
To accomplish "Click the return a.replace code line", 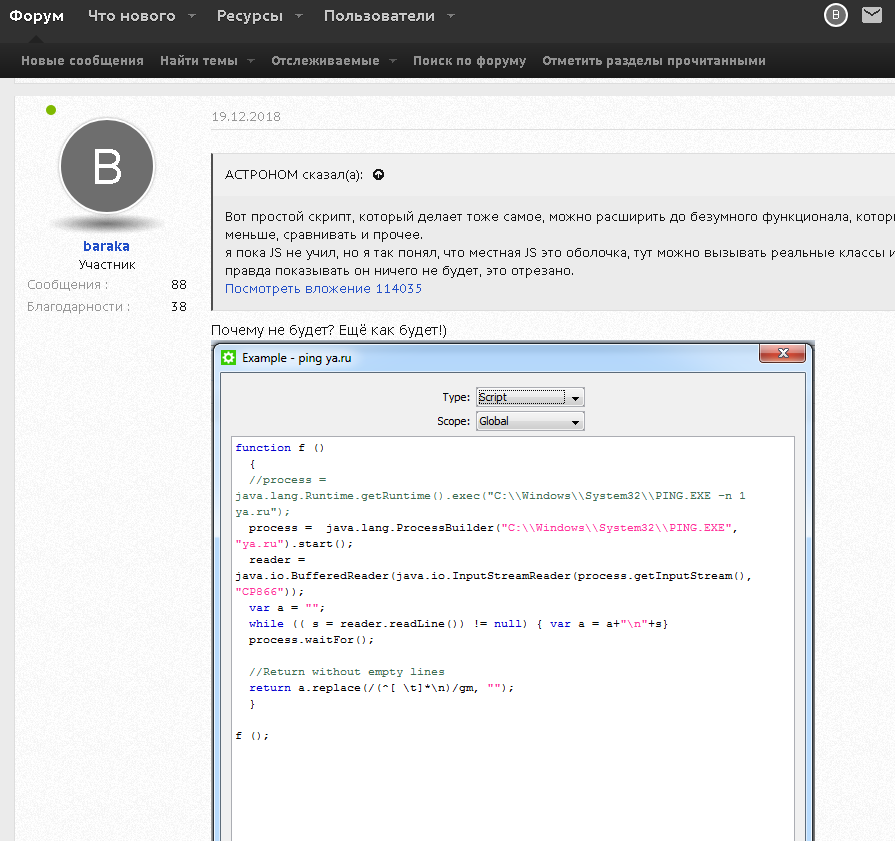I will coord(381,687).
